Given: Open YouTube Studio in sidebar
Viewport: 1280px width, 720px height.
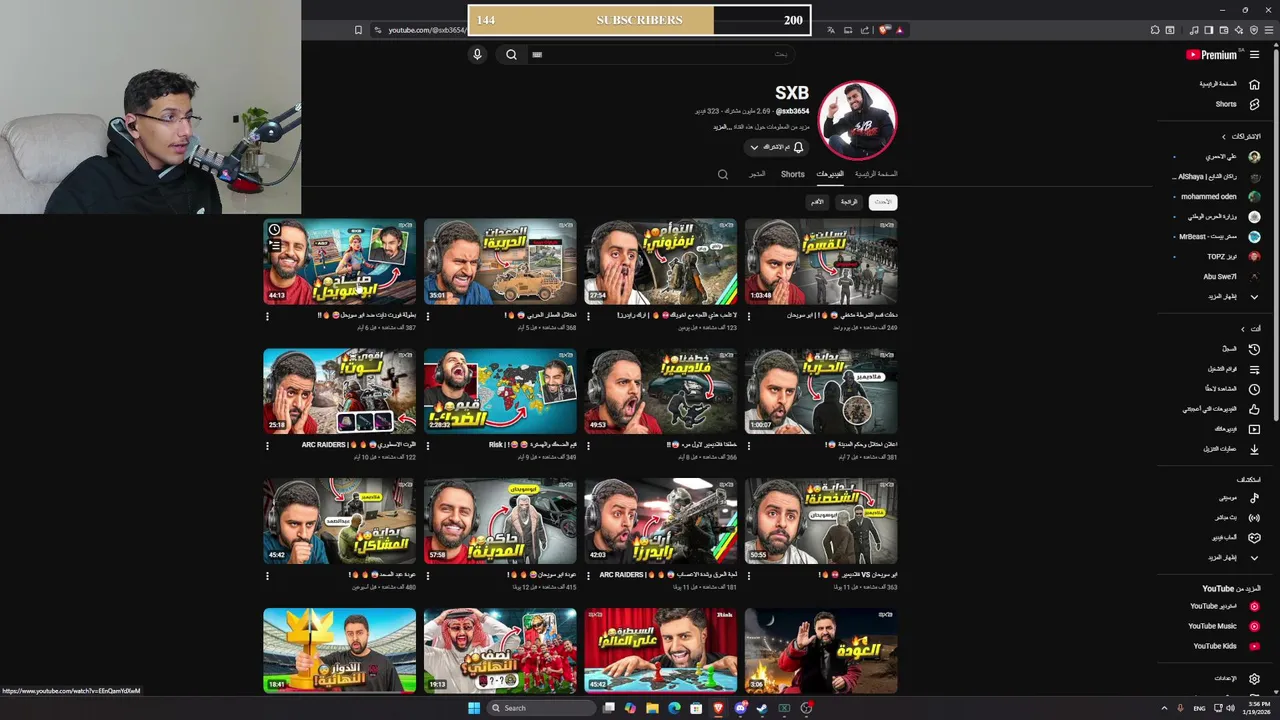Looking at the screenshot, I should point(1223,606).
